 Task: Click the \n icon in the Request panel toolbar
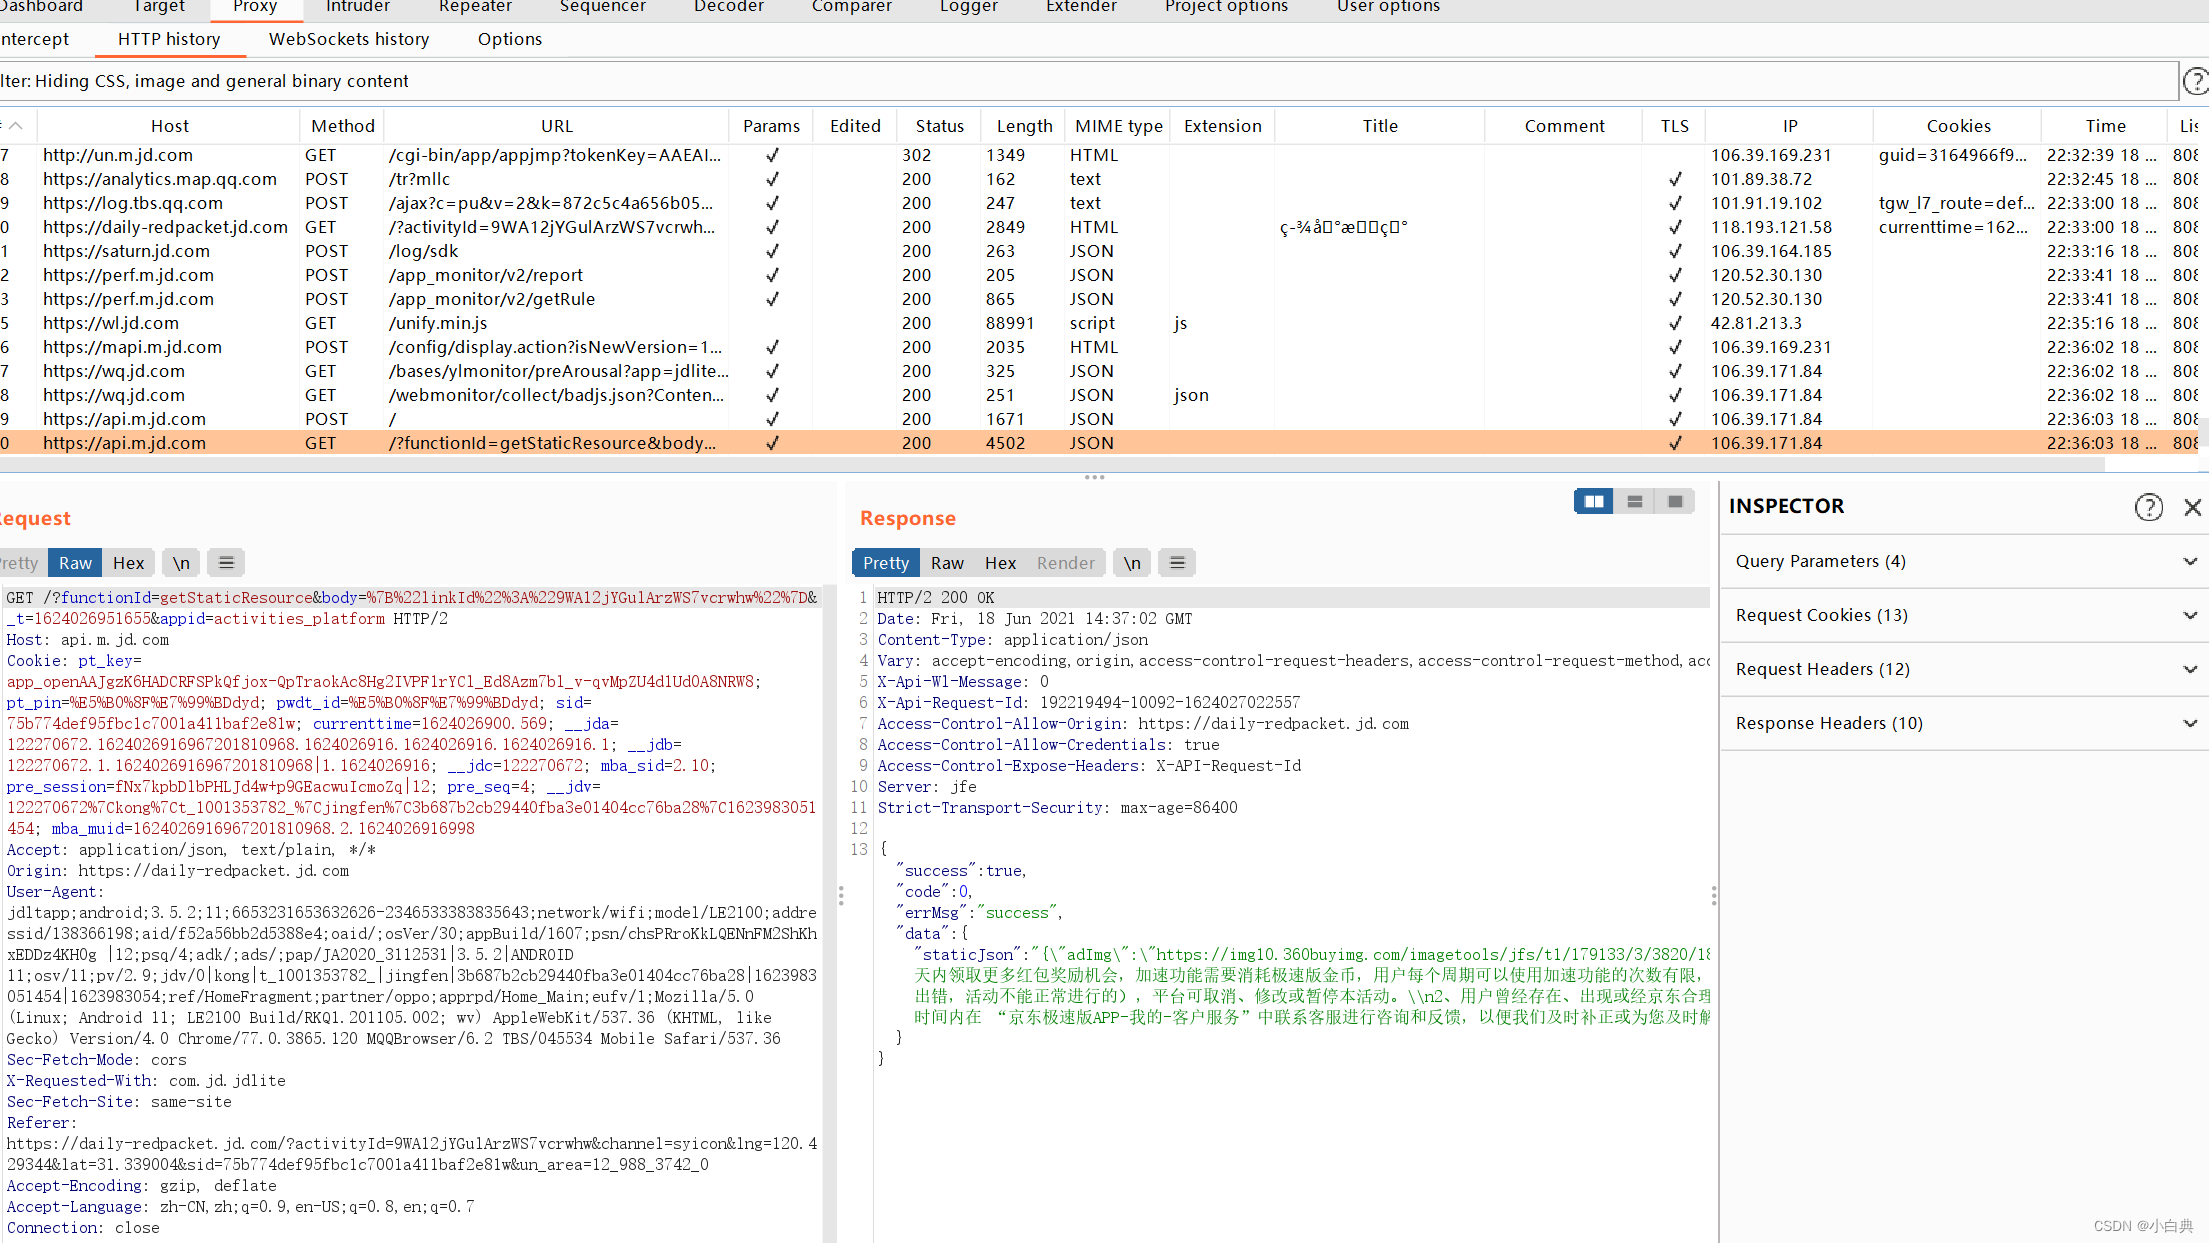(181, 562)
